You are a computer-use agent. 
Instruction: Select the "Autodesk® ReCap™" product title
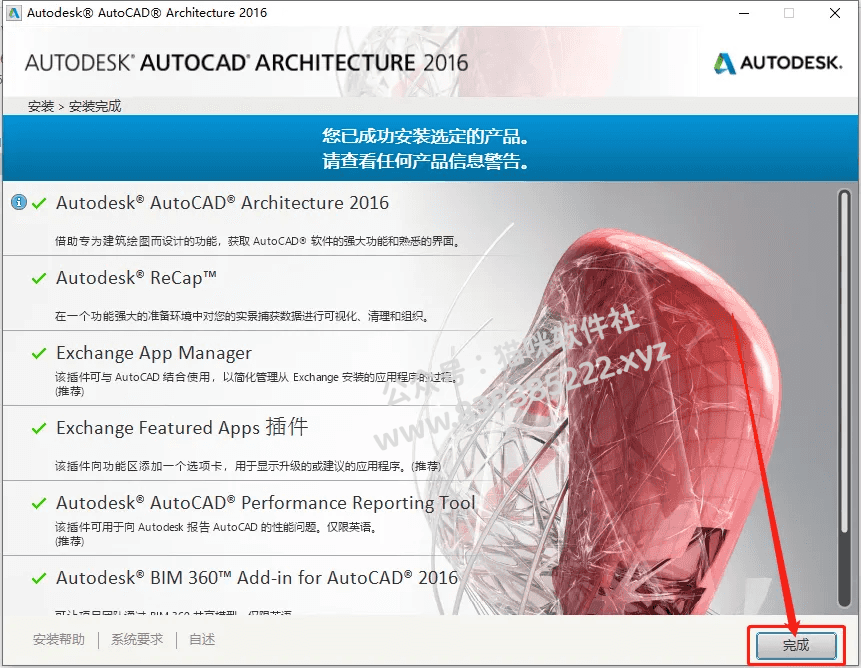click(136, 278)
